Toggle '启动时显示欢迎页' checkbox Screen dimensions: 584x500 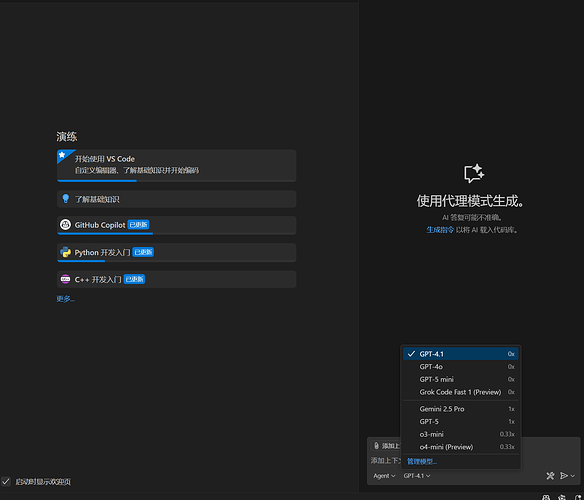click(6, 481)
